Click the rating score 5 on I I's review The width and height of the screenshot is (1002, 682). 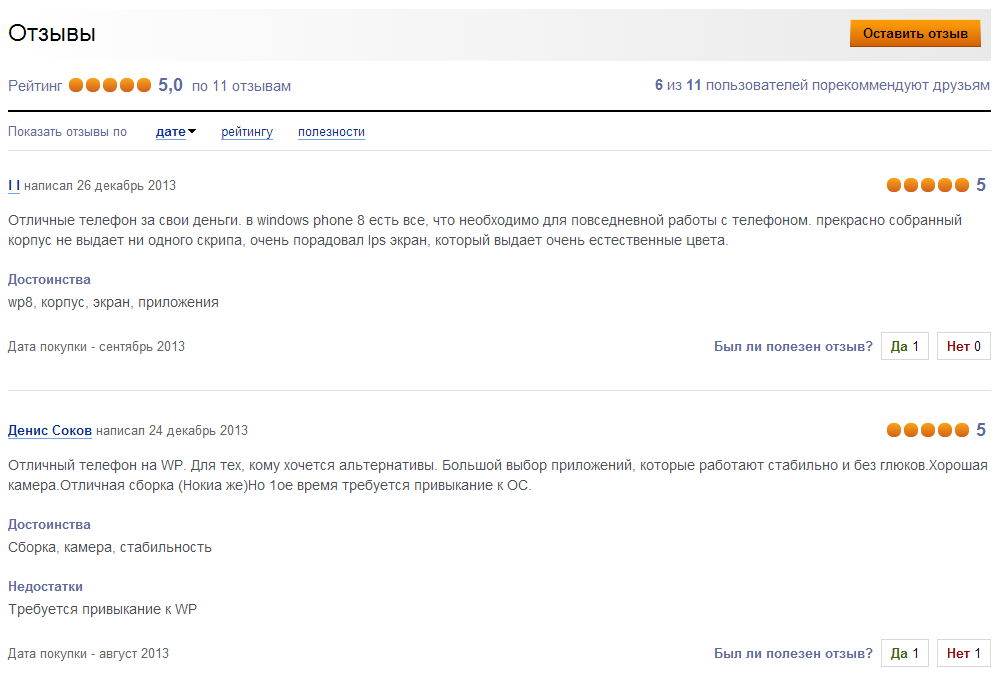981,185
